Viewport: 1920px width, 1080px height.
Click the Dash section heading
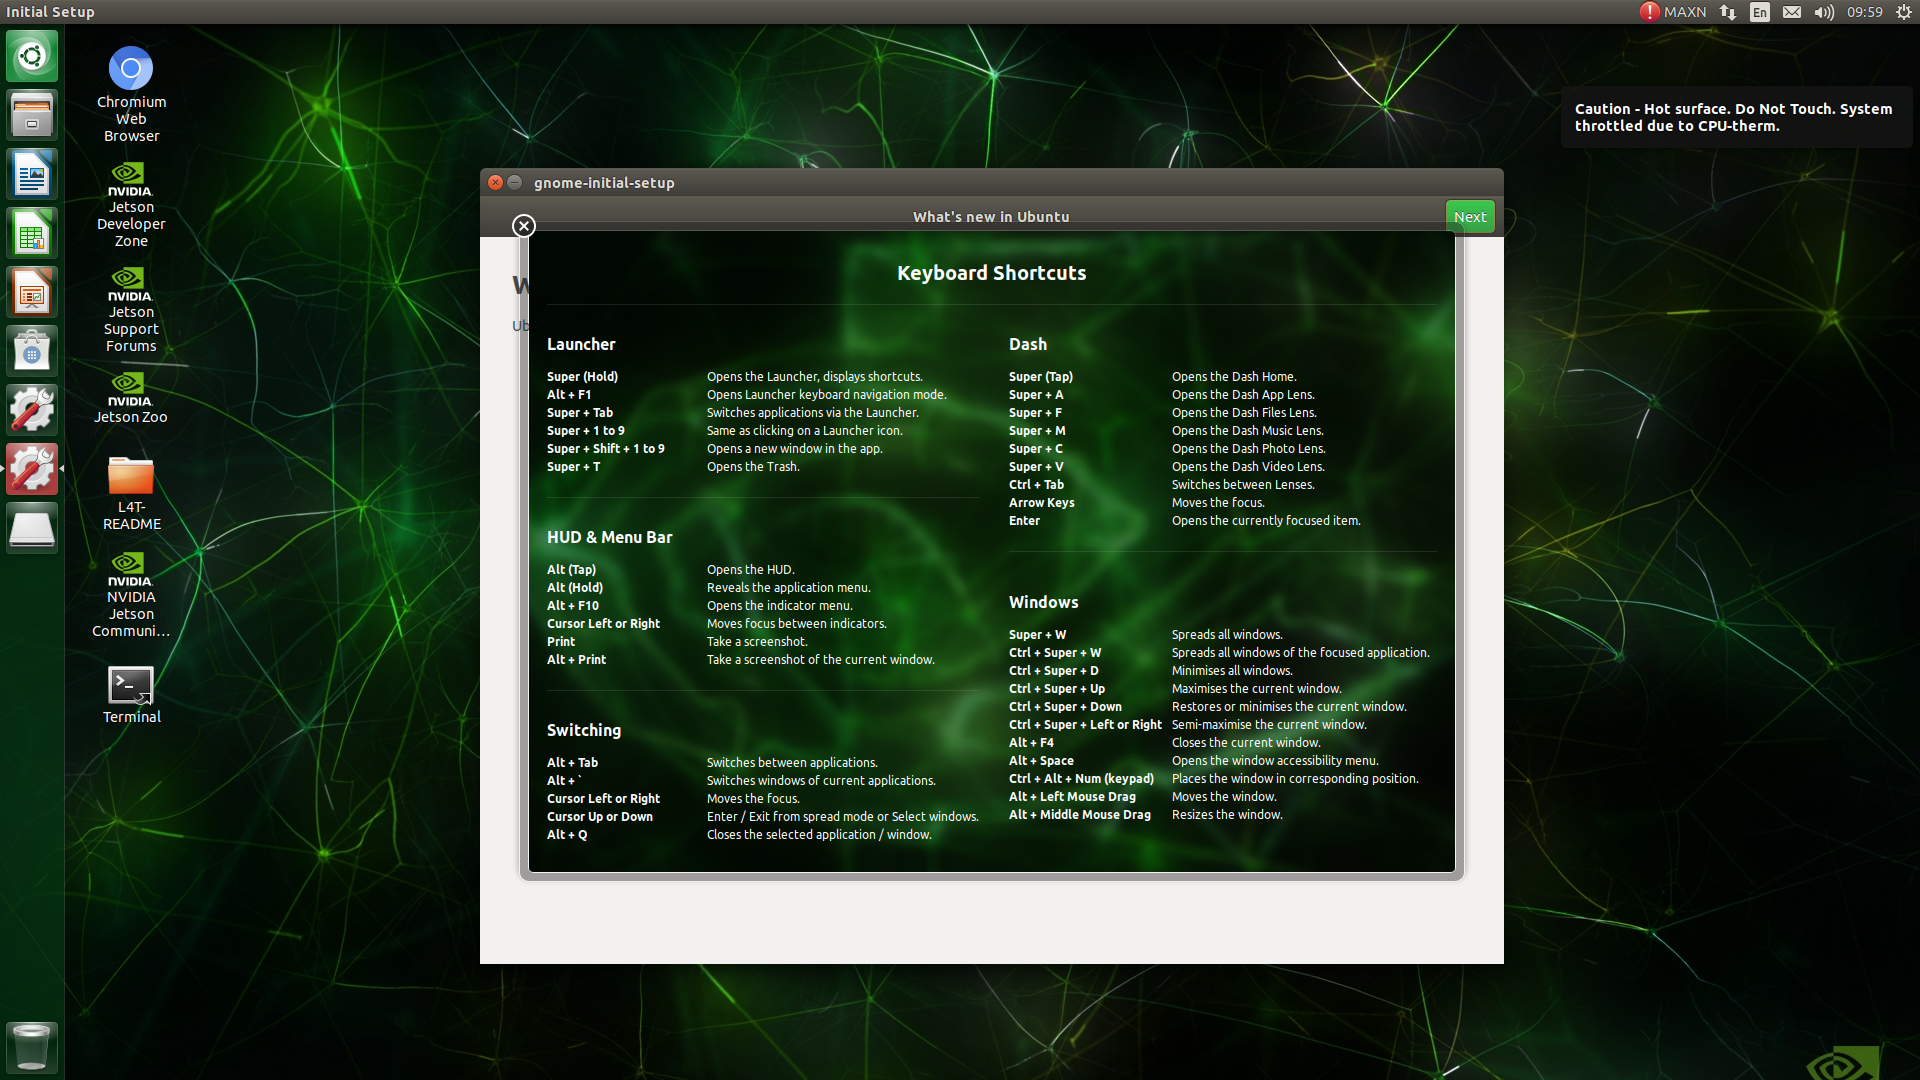click(1028, 344)
